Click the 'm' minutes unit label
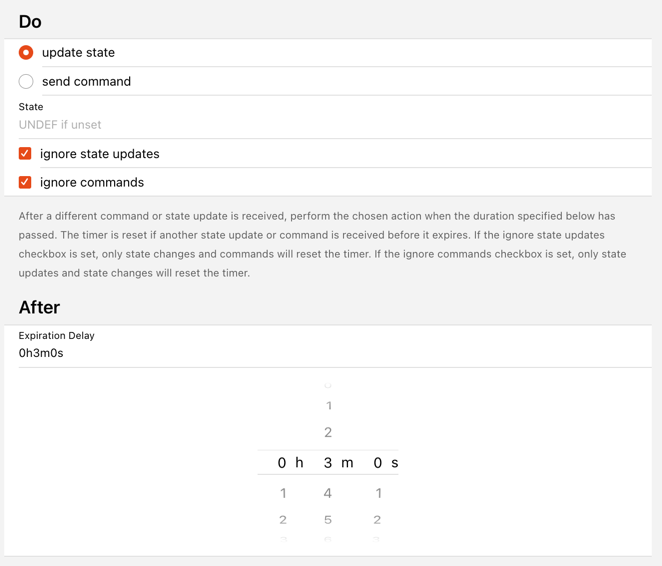The image size is (662, 566). point(347,463)
